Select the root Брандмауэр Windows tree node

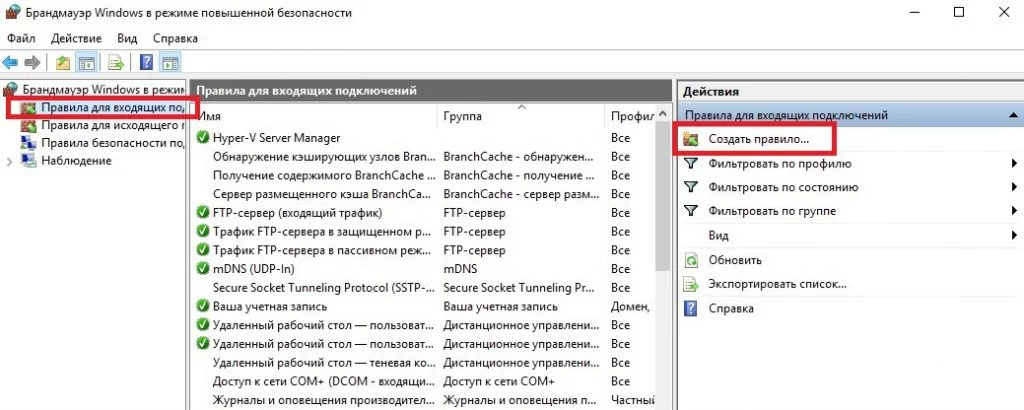[104, 89]
